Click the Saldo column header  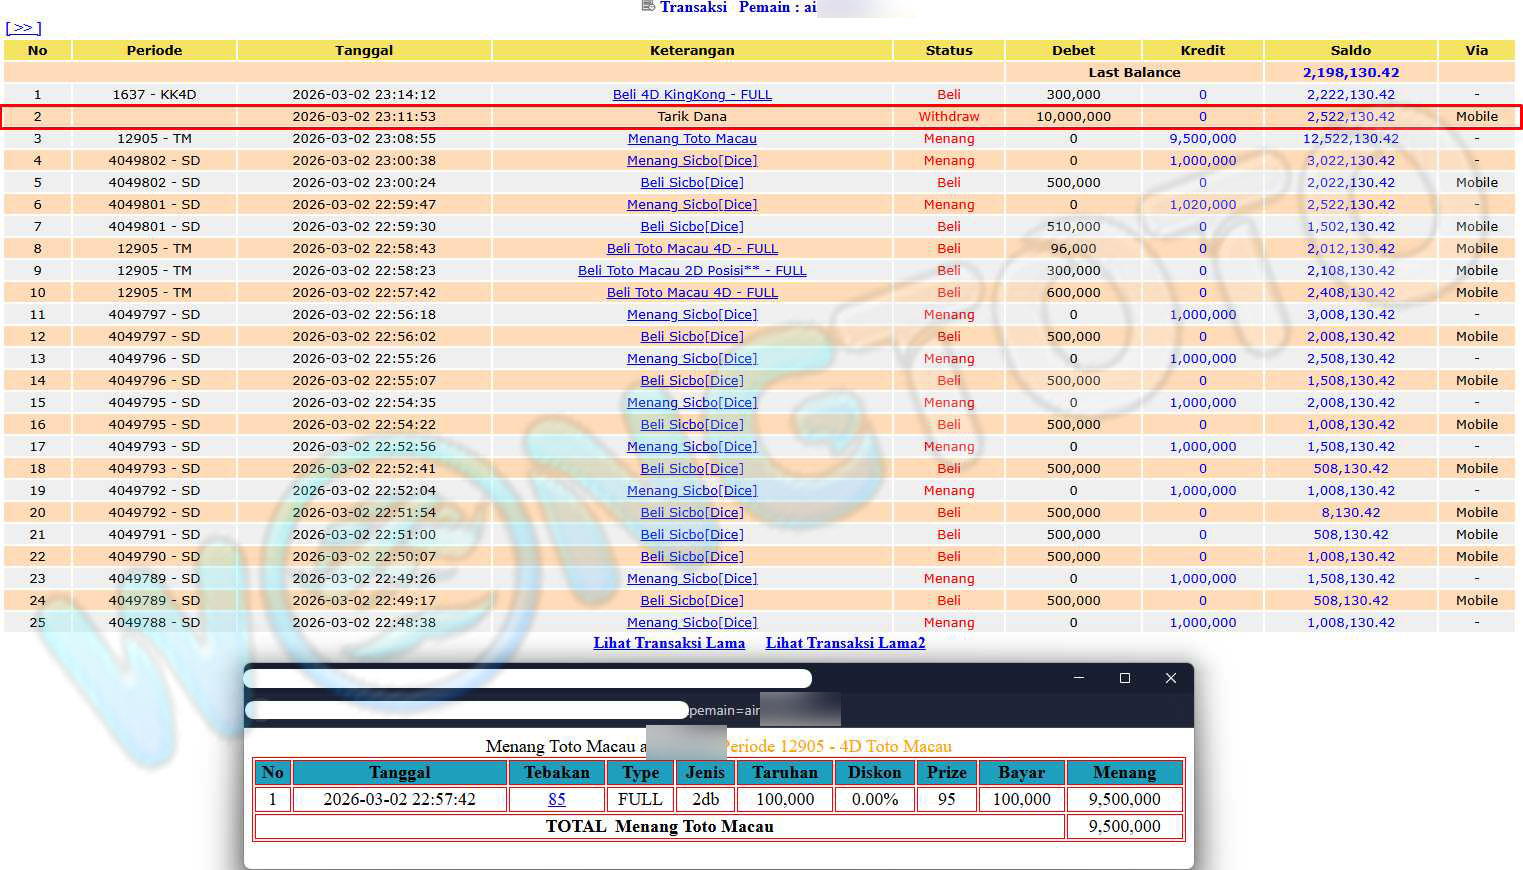pyautogui.click(x=1350, y=50)
